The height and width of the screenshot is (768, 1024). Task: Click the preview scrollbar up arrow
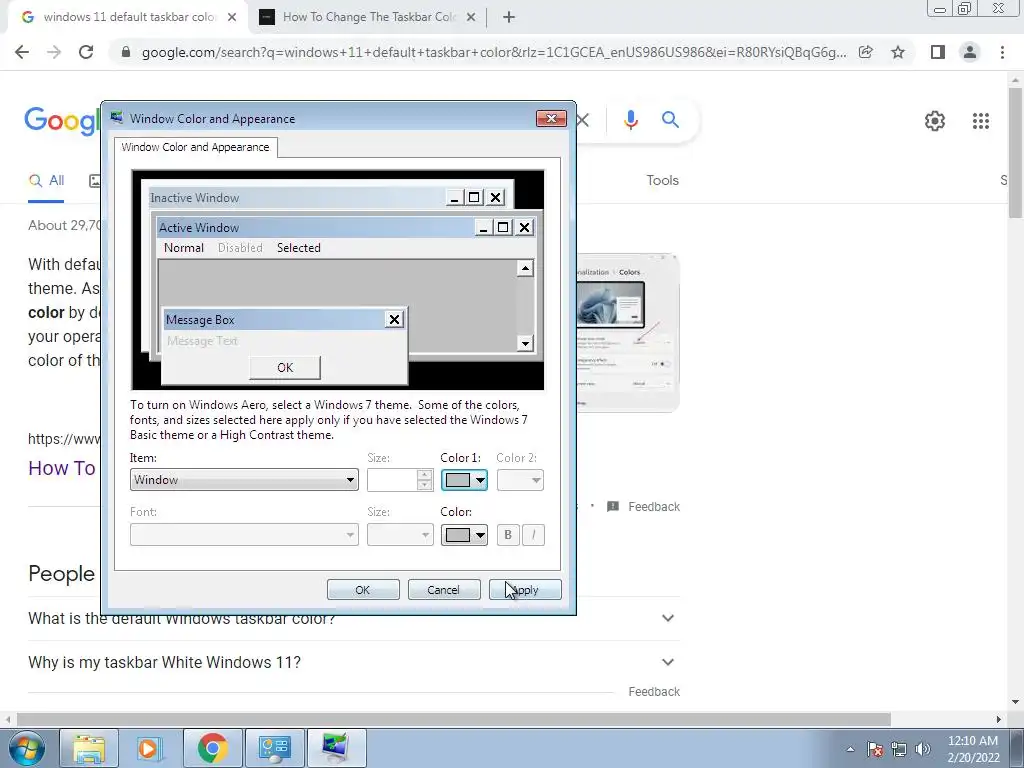click(x=525, y=268)
